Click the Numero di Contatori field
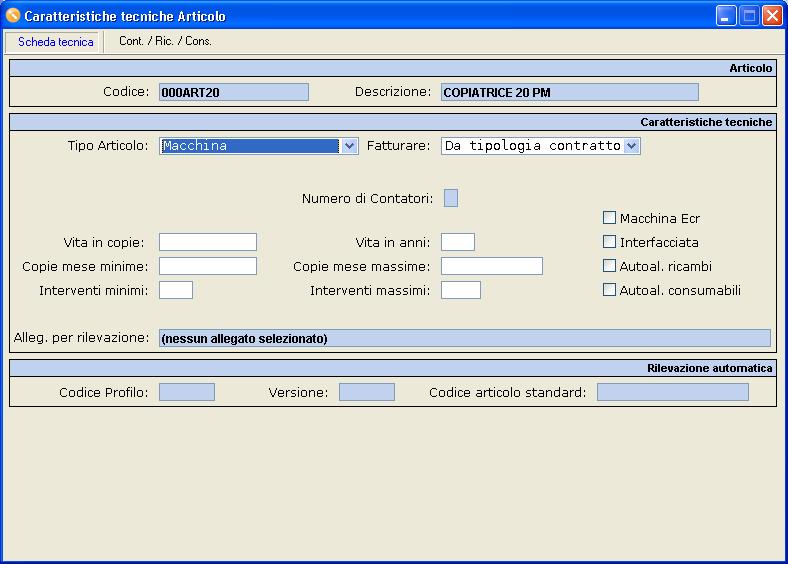The width and height of the screenshot is (788, 564). [x=451, y=198]
